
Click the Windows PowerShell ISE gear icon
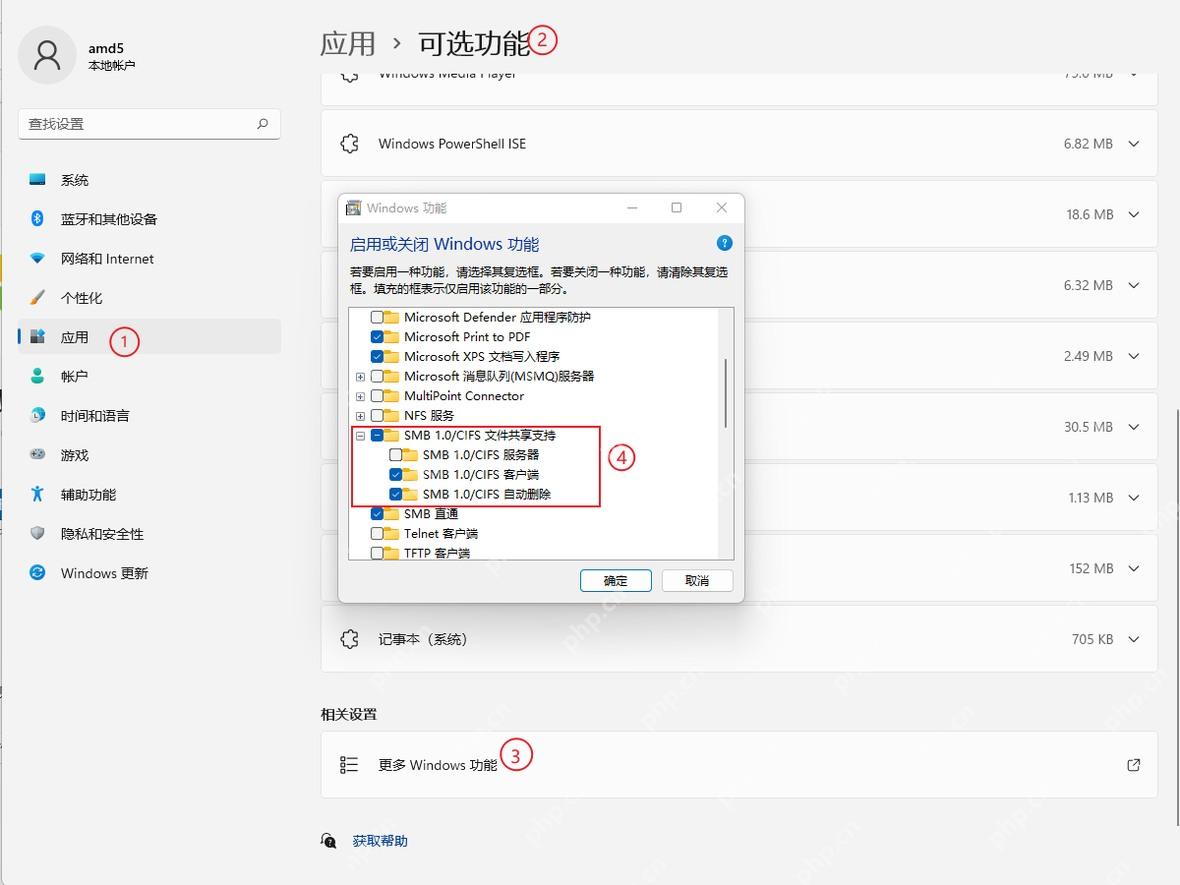(349, 144)
